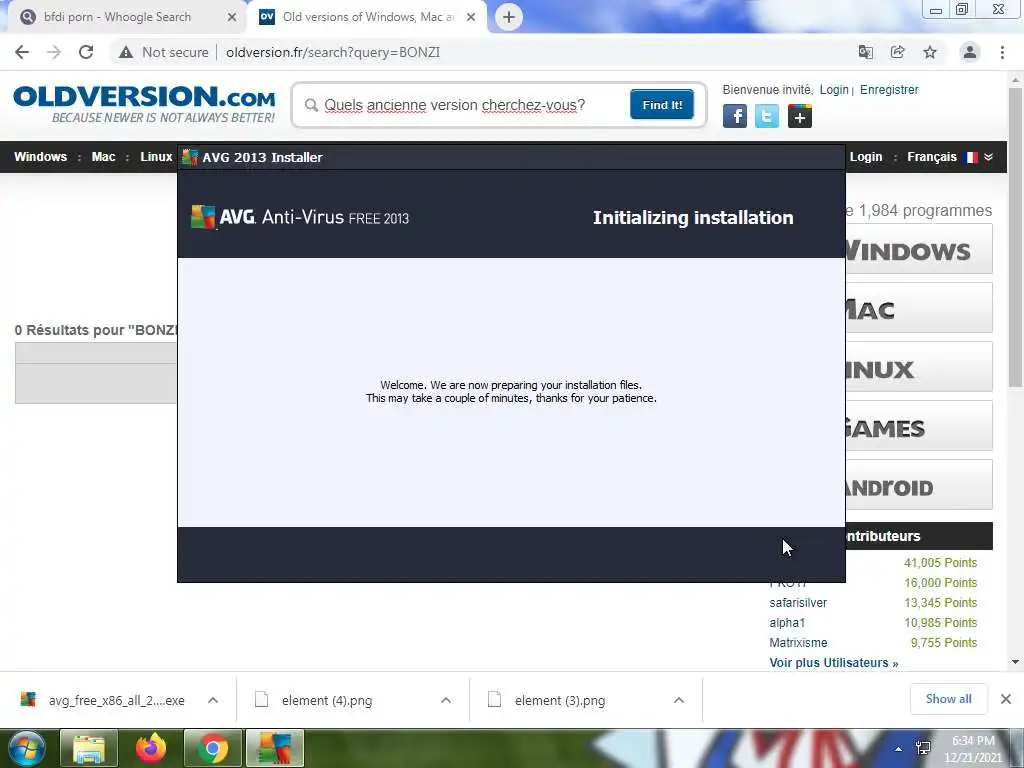This screenshot has width=1024, height=768.
Task: Click the Twitter icon on Oldversion header
Action: tap(767, 116)
